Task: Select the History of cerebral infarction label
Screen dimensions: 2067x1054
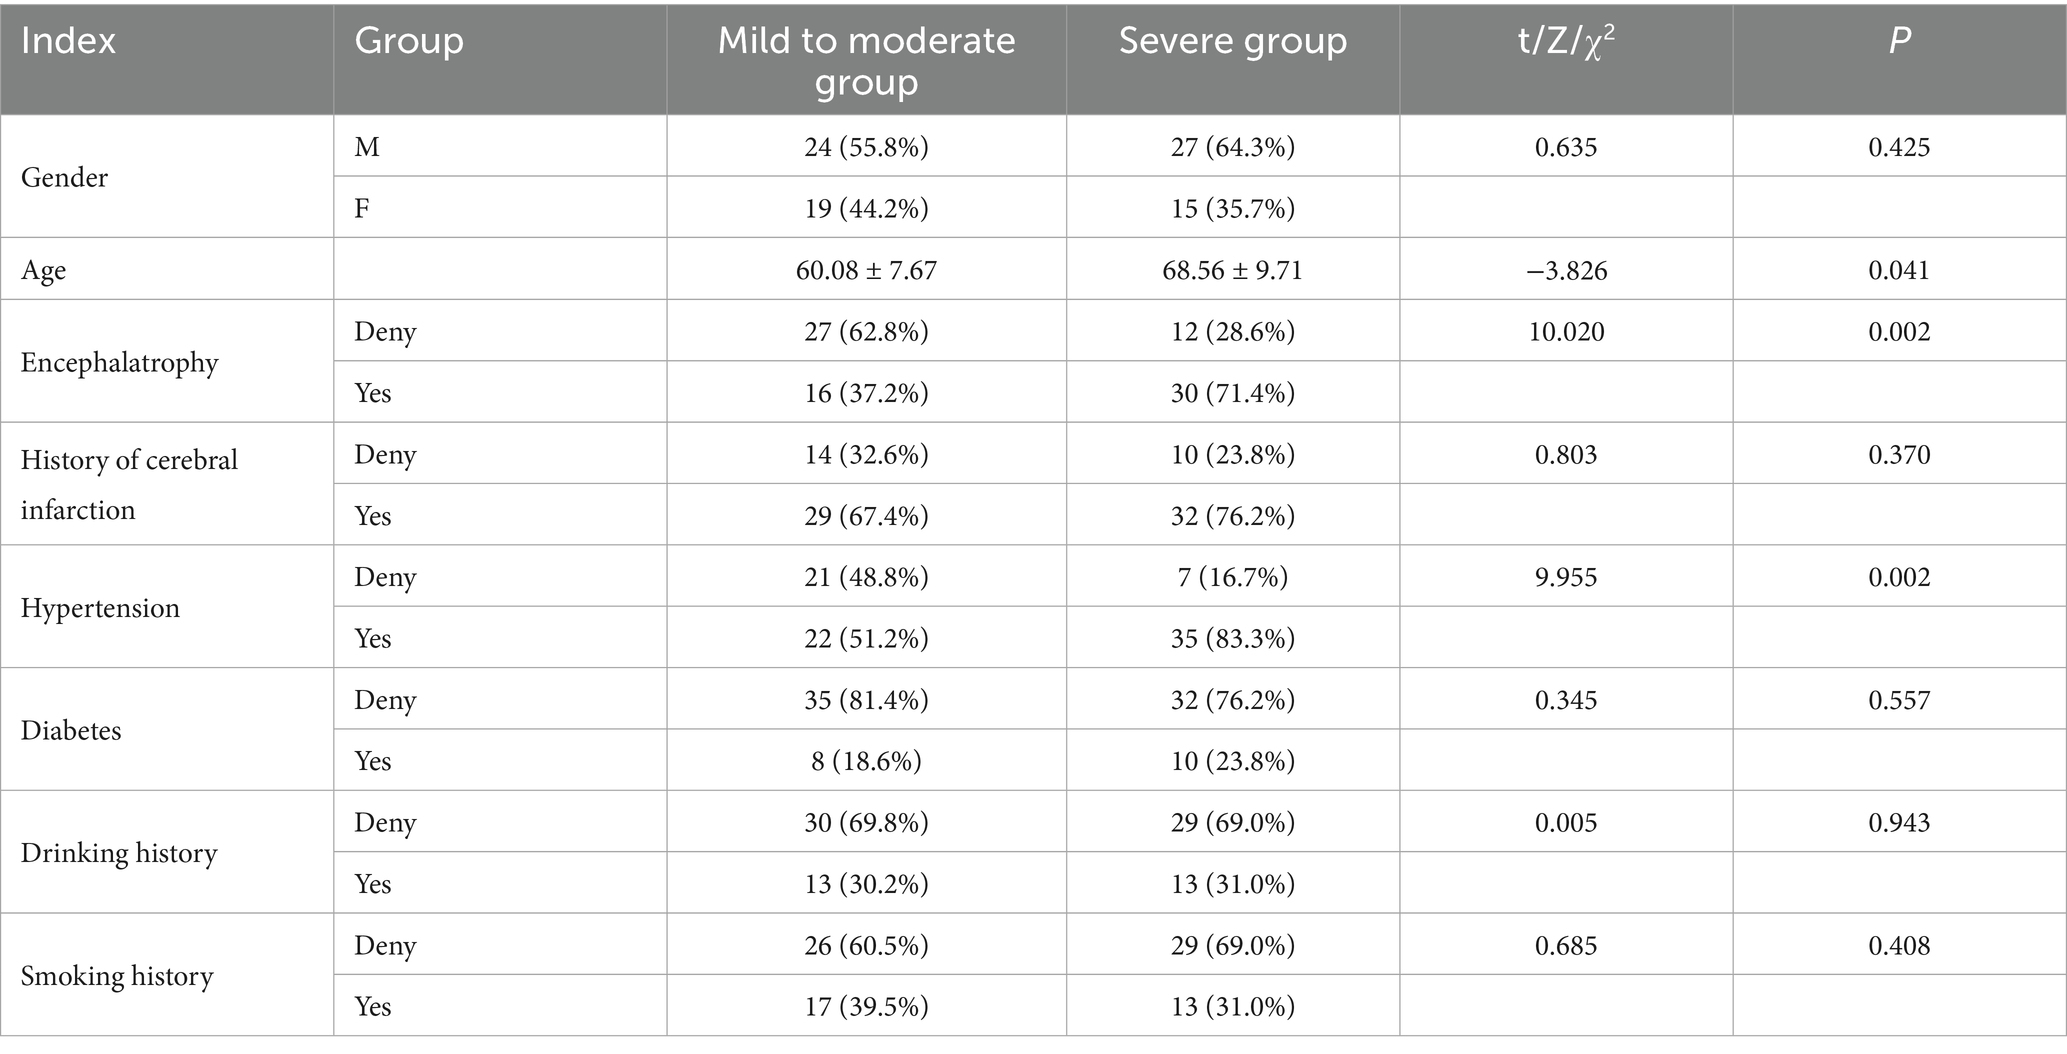Action: click(x=129, y=484)
